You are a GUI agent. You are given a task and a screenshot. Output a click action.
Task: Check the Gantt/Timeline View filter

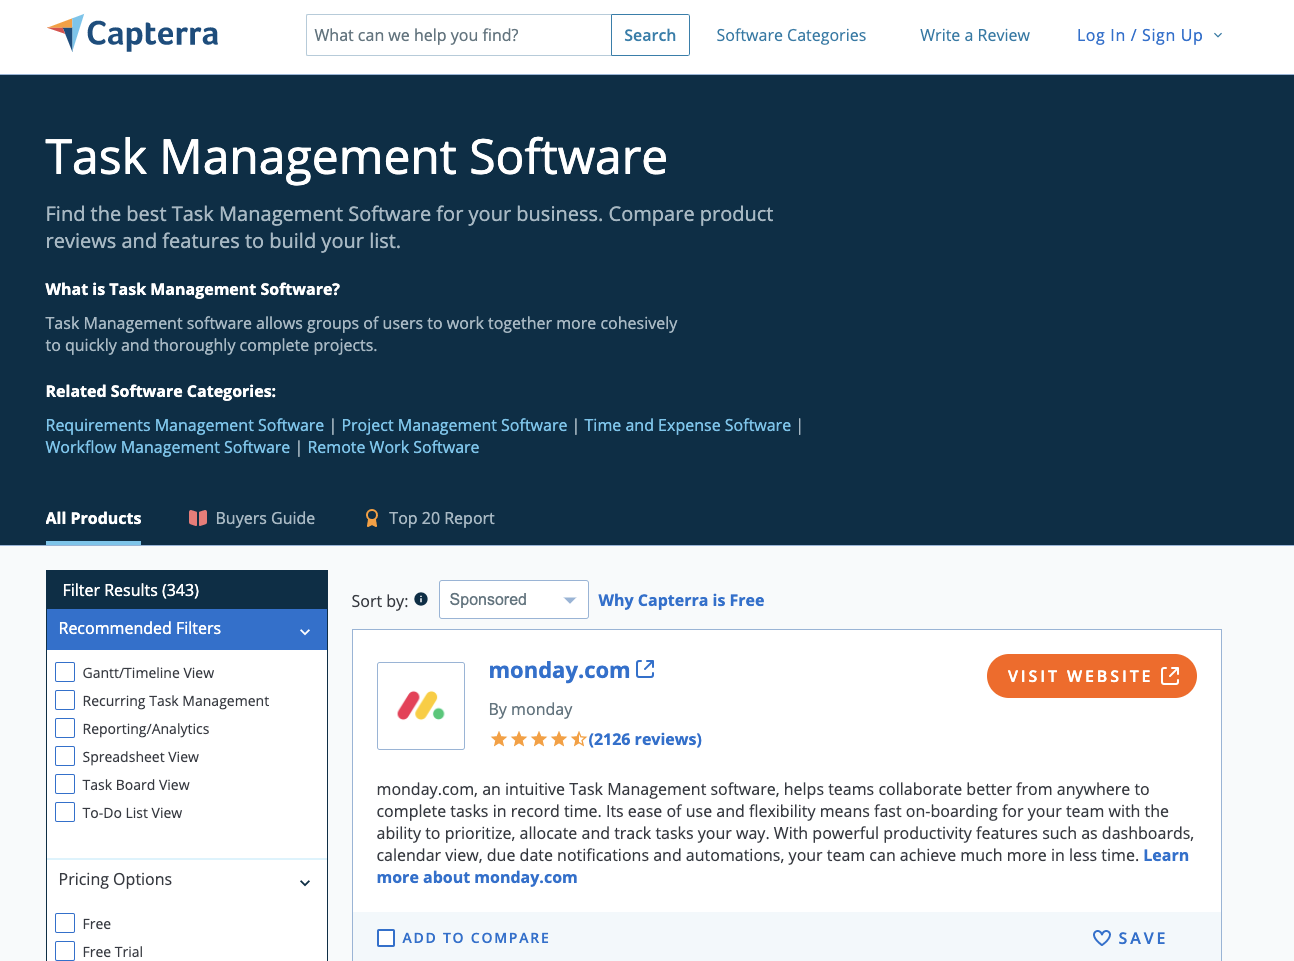65,672
